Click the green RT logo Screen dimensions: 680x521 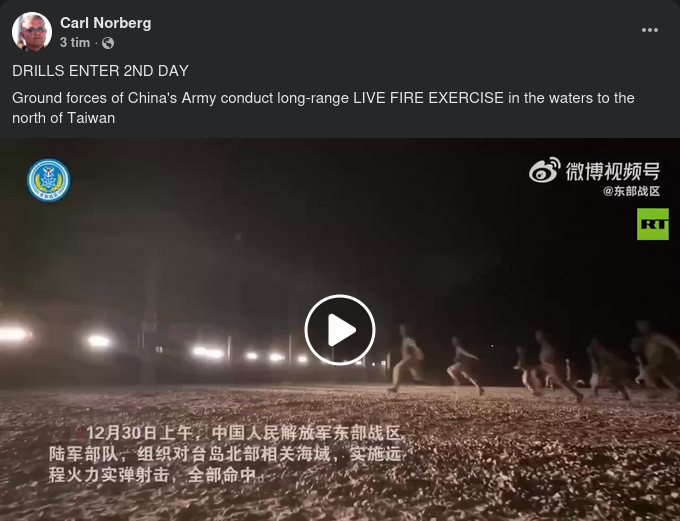pos(653,224)
